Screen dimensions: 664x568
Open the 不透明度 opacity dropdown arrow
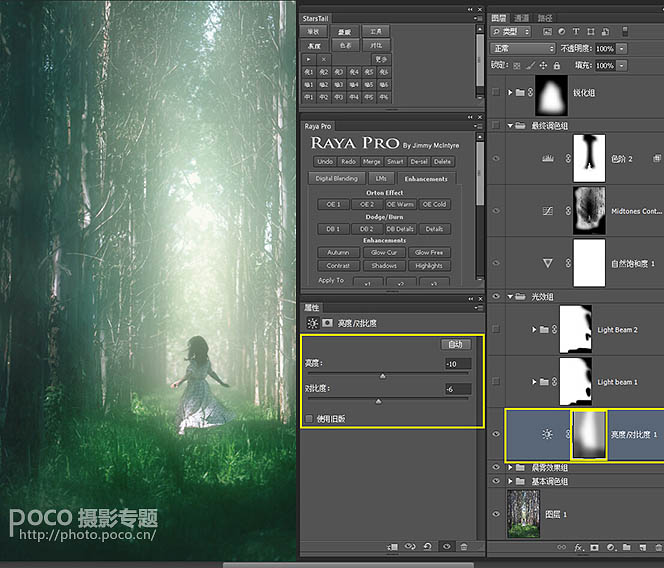[622, 49]
